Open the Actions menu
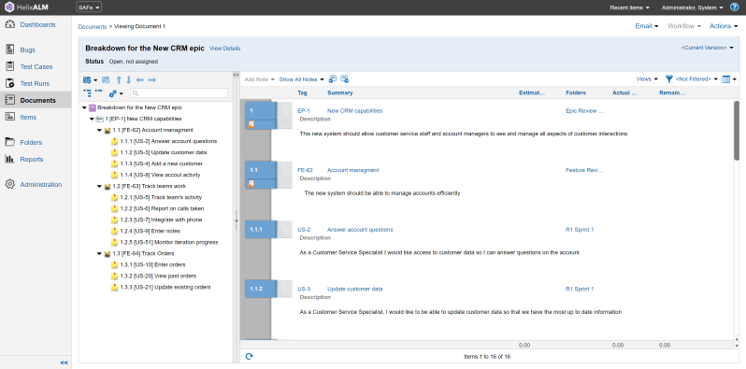Viewport: 746px width, 369px height. [724, 26]
